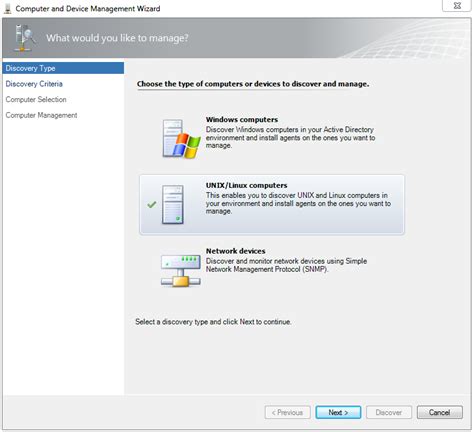Screen dimensions: 474x432
Task: Click the Windows computers server icon
Action: click(181, 139)
